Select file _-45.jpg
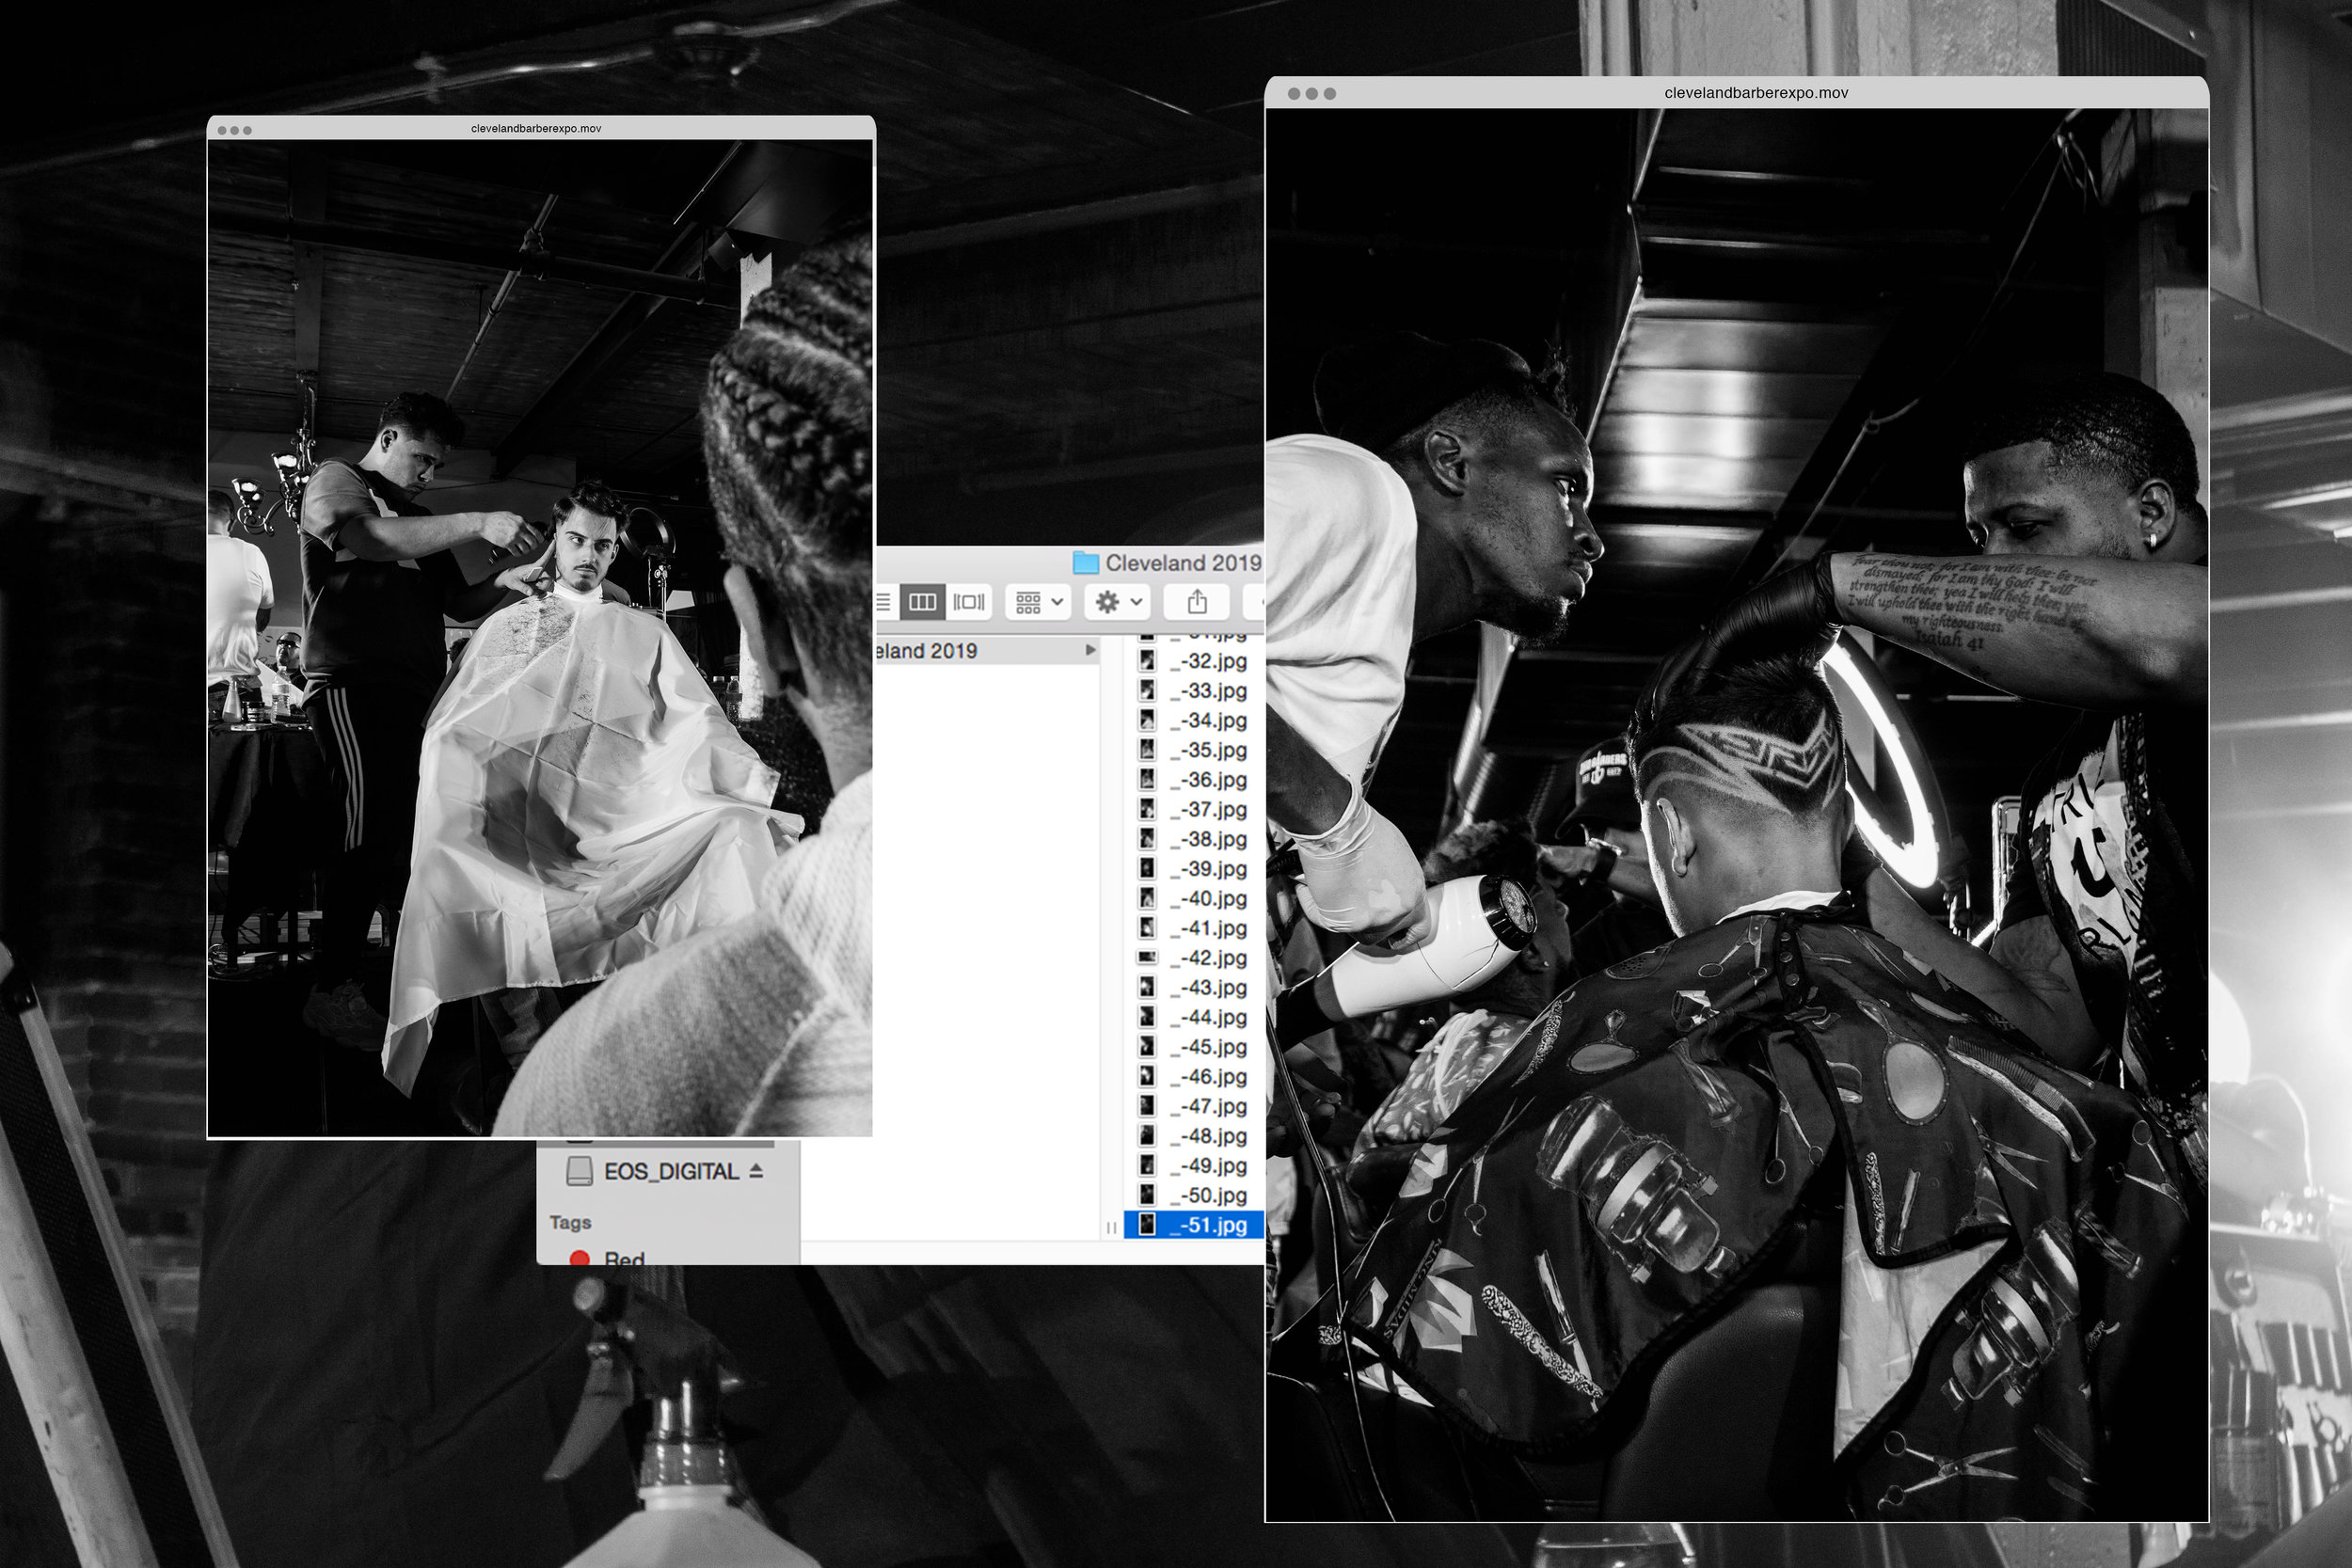The width and height of the screenshot is (2352, 1568). (x=1194, y=1047)
